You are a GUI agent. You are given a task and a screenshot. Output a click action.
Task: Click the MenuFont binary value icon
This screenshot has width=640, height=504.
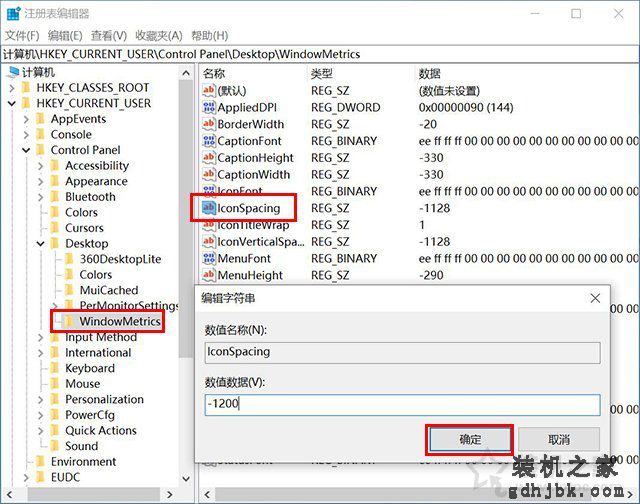coord(209,258)
